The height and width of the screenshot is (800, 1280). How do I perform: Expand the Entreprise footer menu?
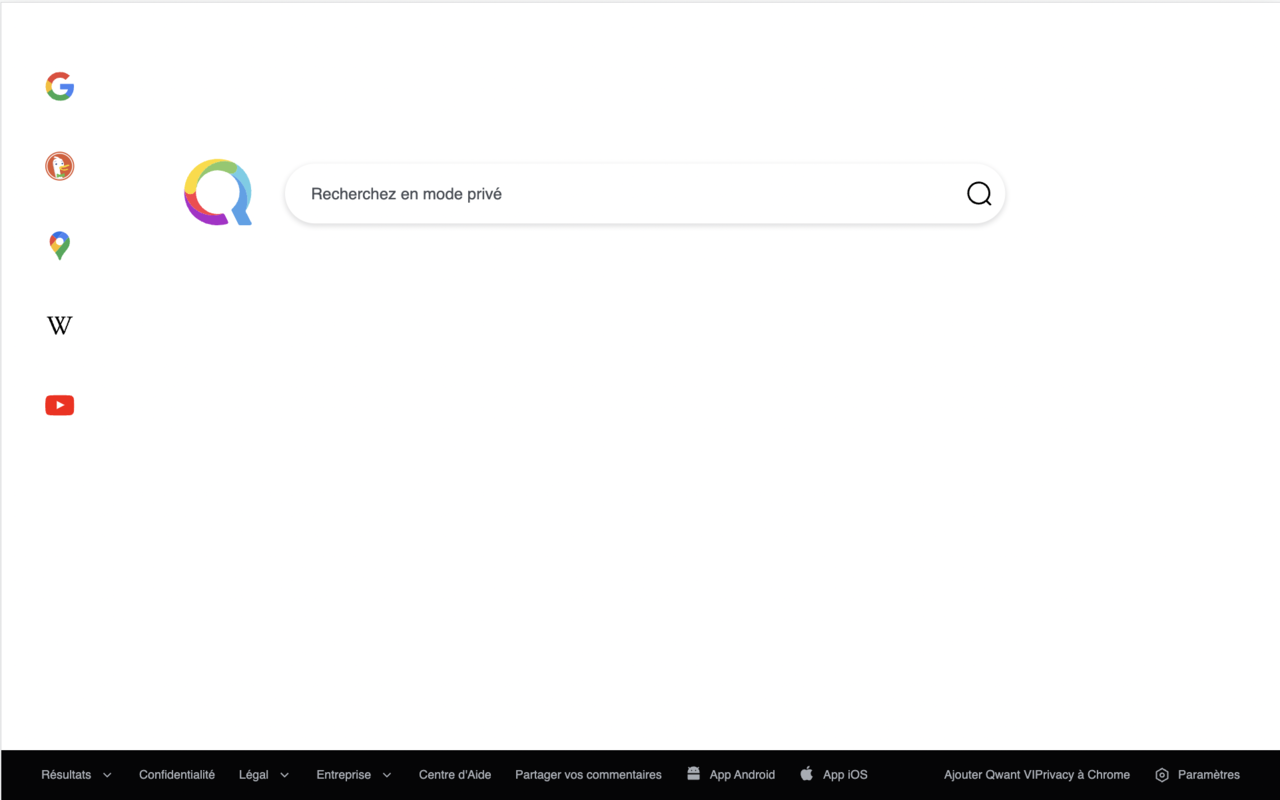click(354, 775)
